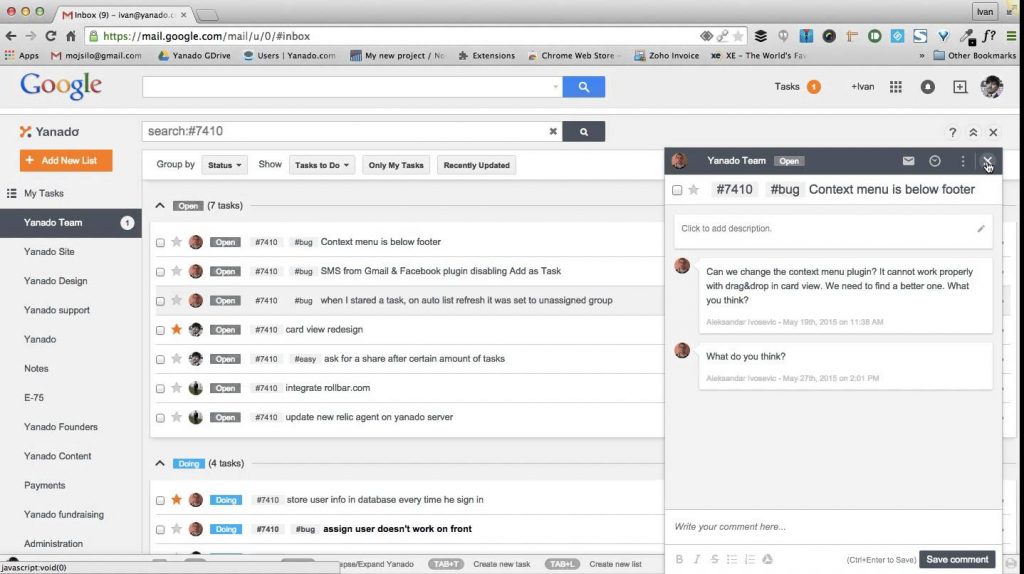Select the Yanado Design list
The height and width of the screenshot is (574, 1024).
tap(56, 281)
